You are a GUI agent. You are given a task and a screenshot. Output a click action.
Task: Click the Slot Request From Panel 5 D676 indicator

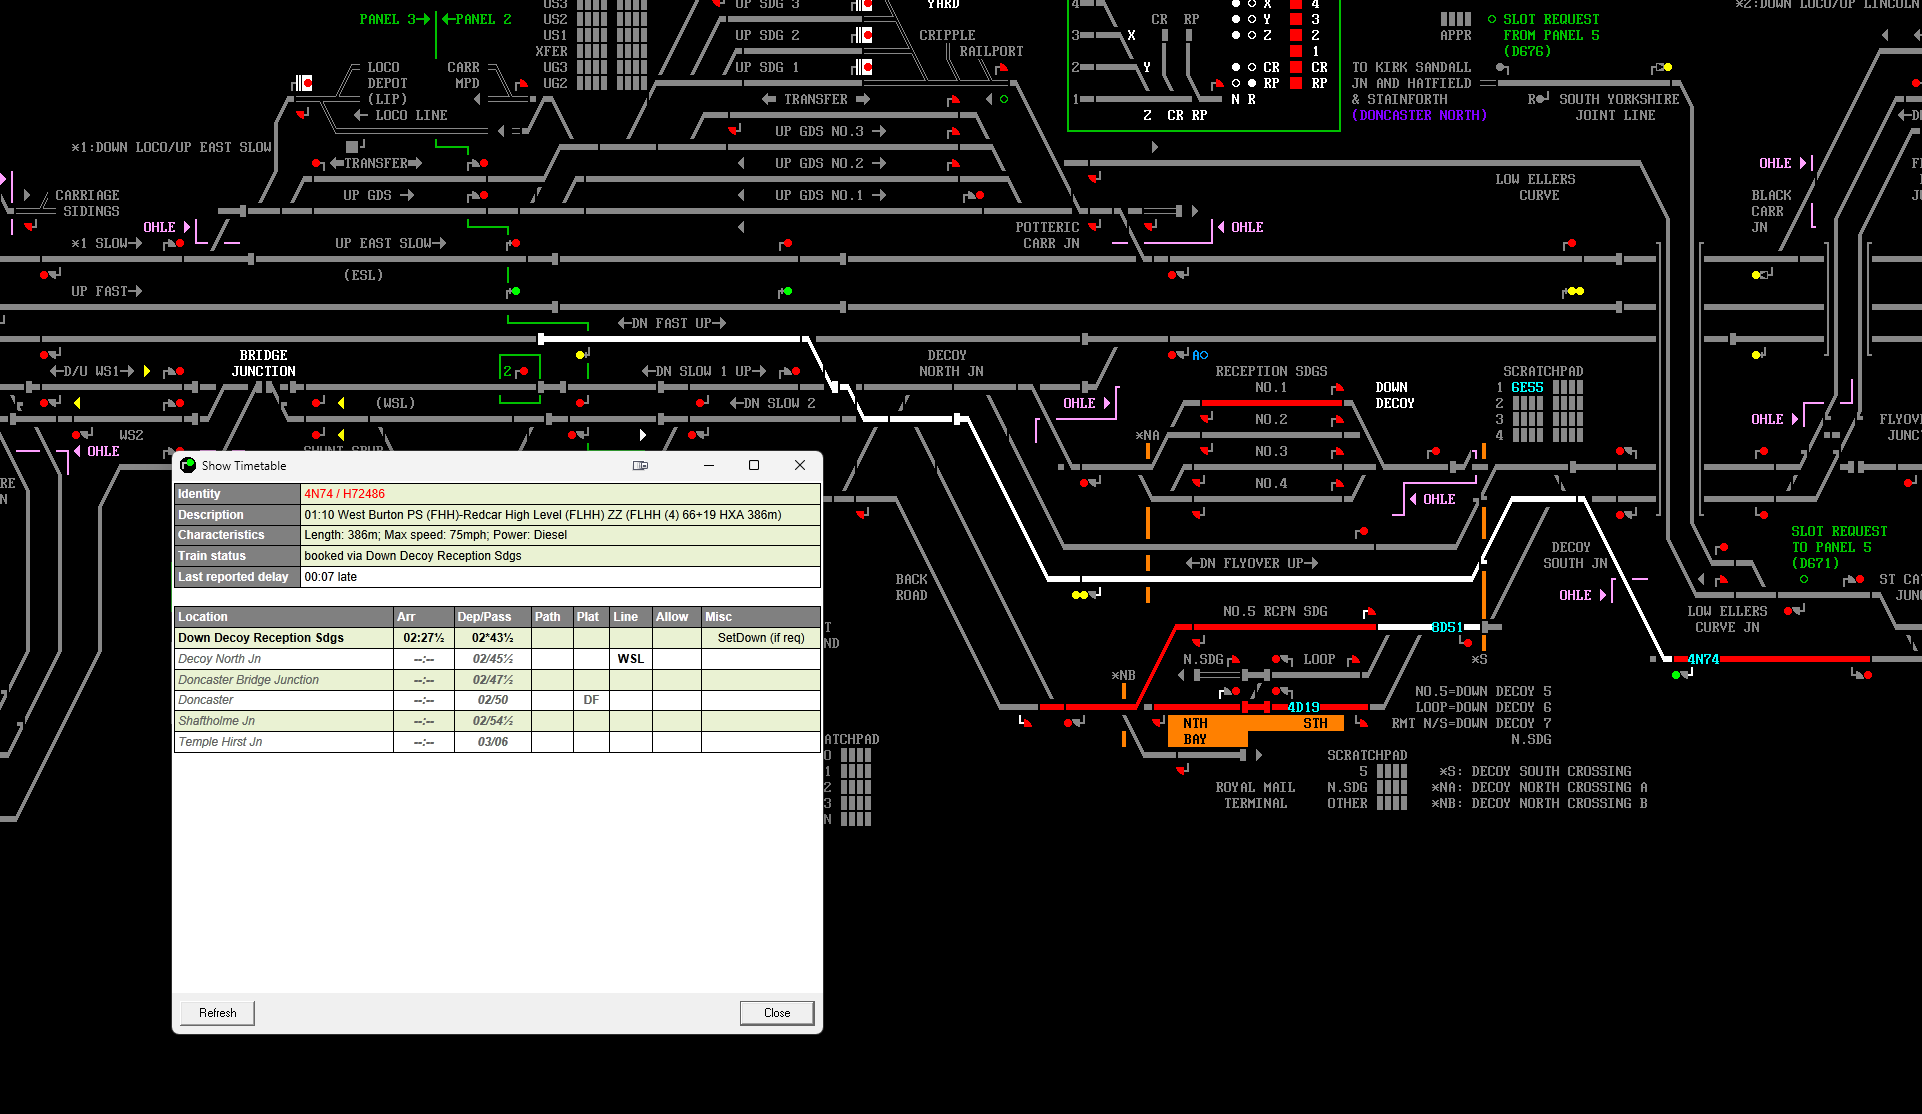coord(1492,19)
